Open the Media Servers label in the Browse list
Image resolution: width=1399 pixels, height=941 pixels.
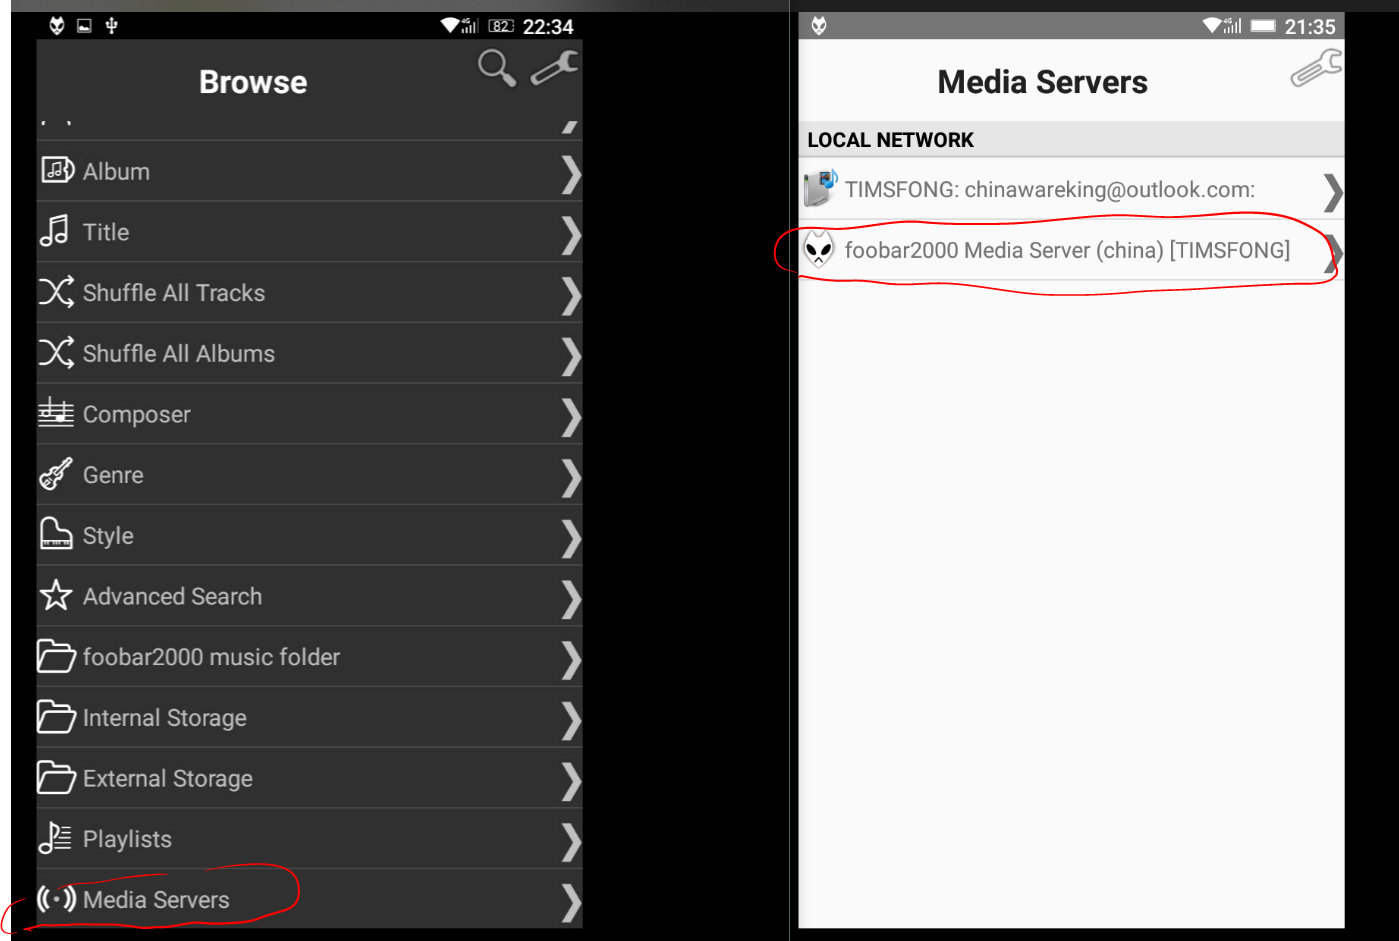[x=156, y=900]
